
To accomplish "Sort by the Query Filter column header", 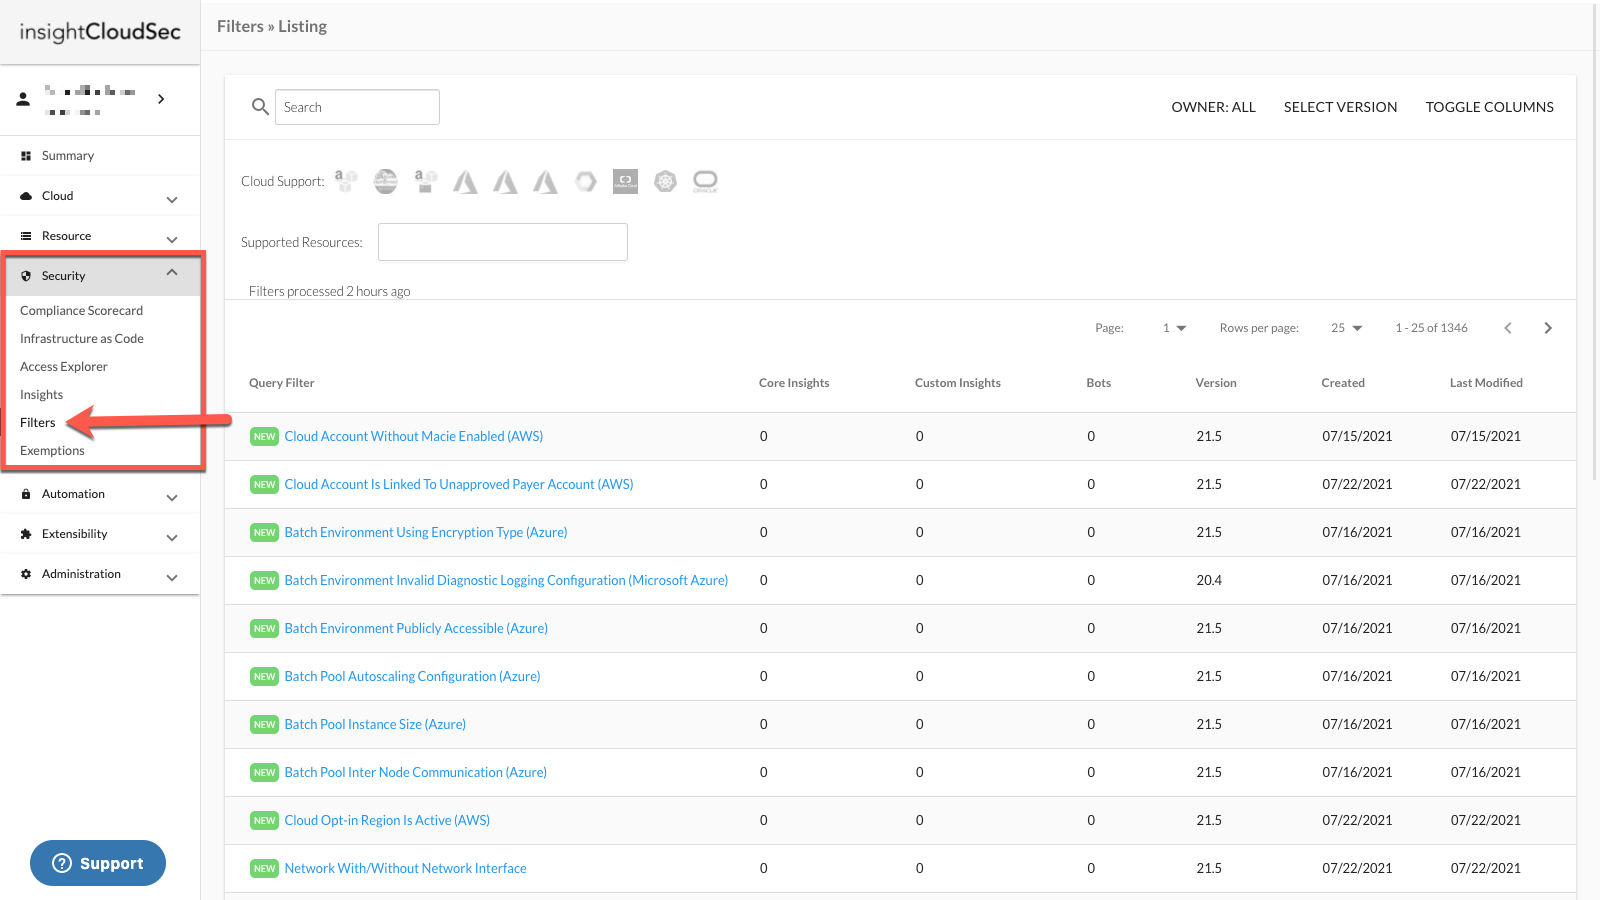I will 282,383.
